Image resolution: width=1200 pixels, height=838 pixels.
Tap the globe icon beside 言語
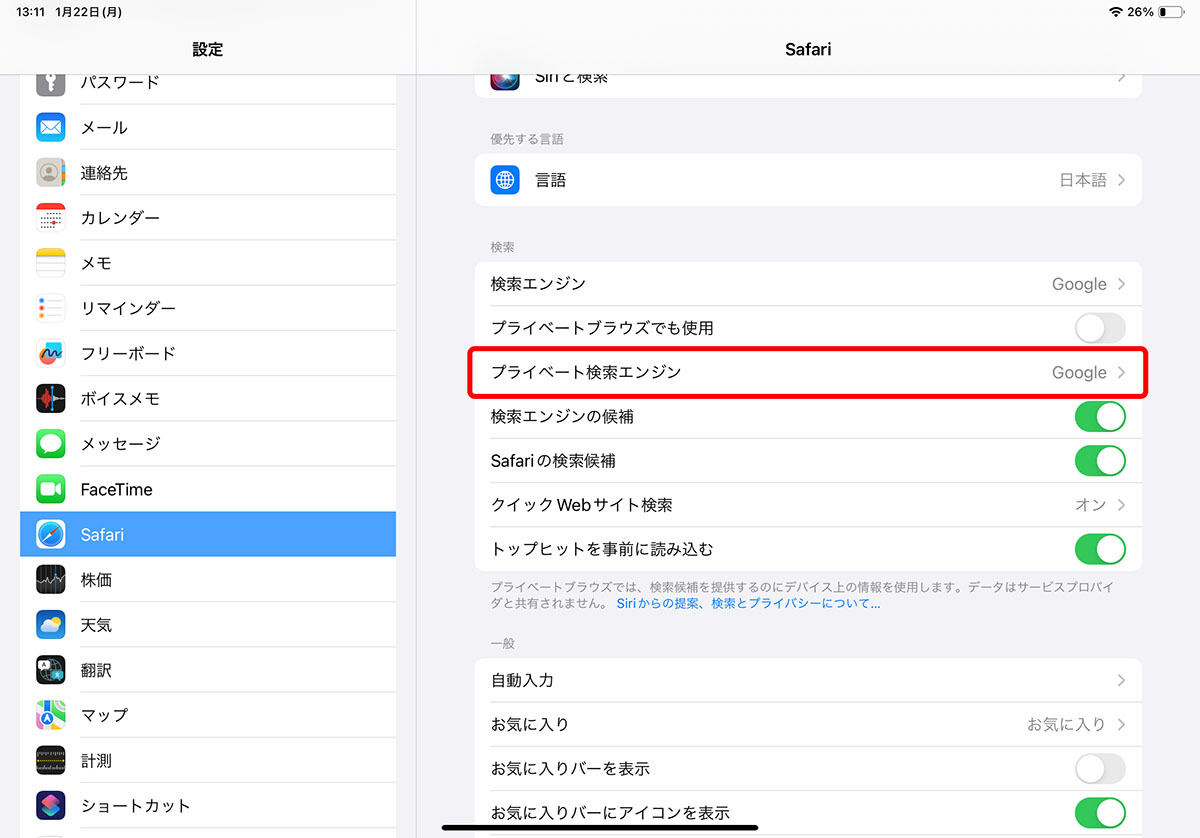coord(505,180)
